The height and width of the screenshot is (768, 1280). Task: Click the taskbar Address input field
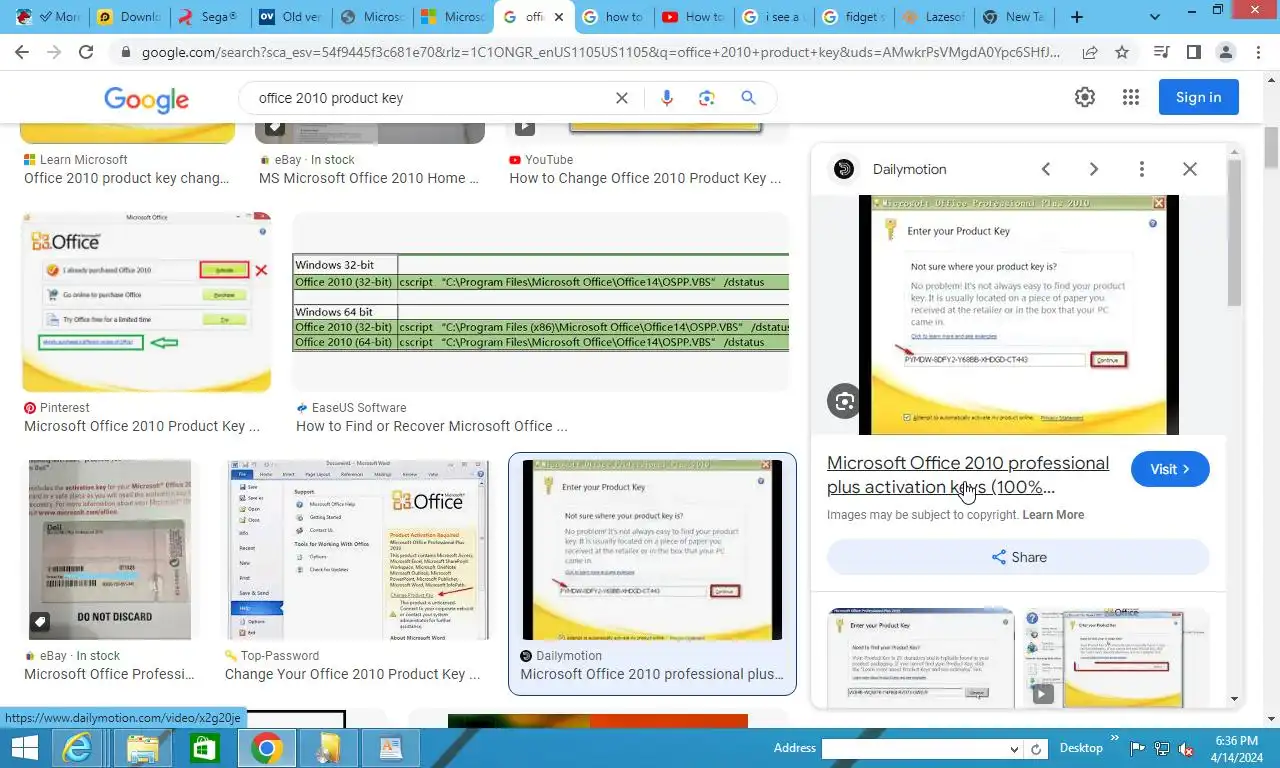tap(914, 749)
